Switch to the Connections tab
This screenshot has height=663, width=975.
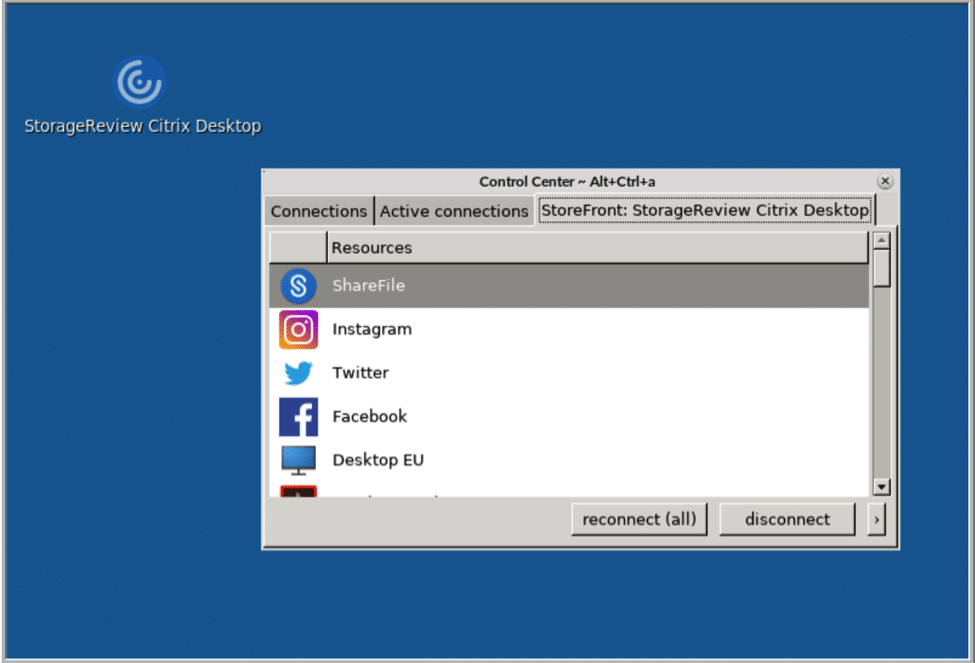coord(319,211)
